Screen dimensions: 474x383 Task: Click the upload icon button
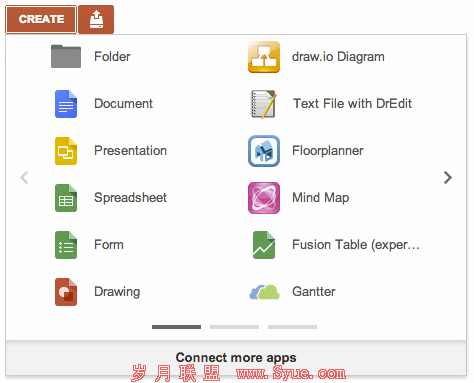click(x=96, y=19)
